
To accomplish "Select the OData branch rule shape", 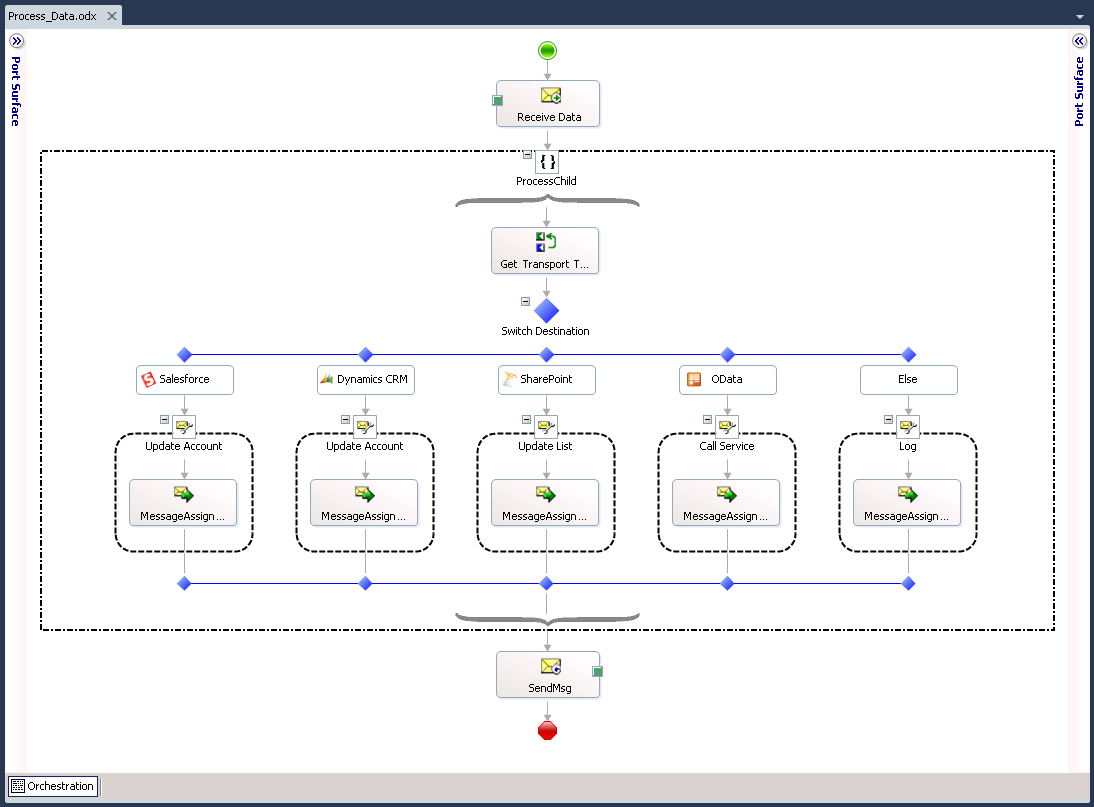I will pos(728,379).
